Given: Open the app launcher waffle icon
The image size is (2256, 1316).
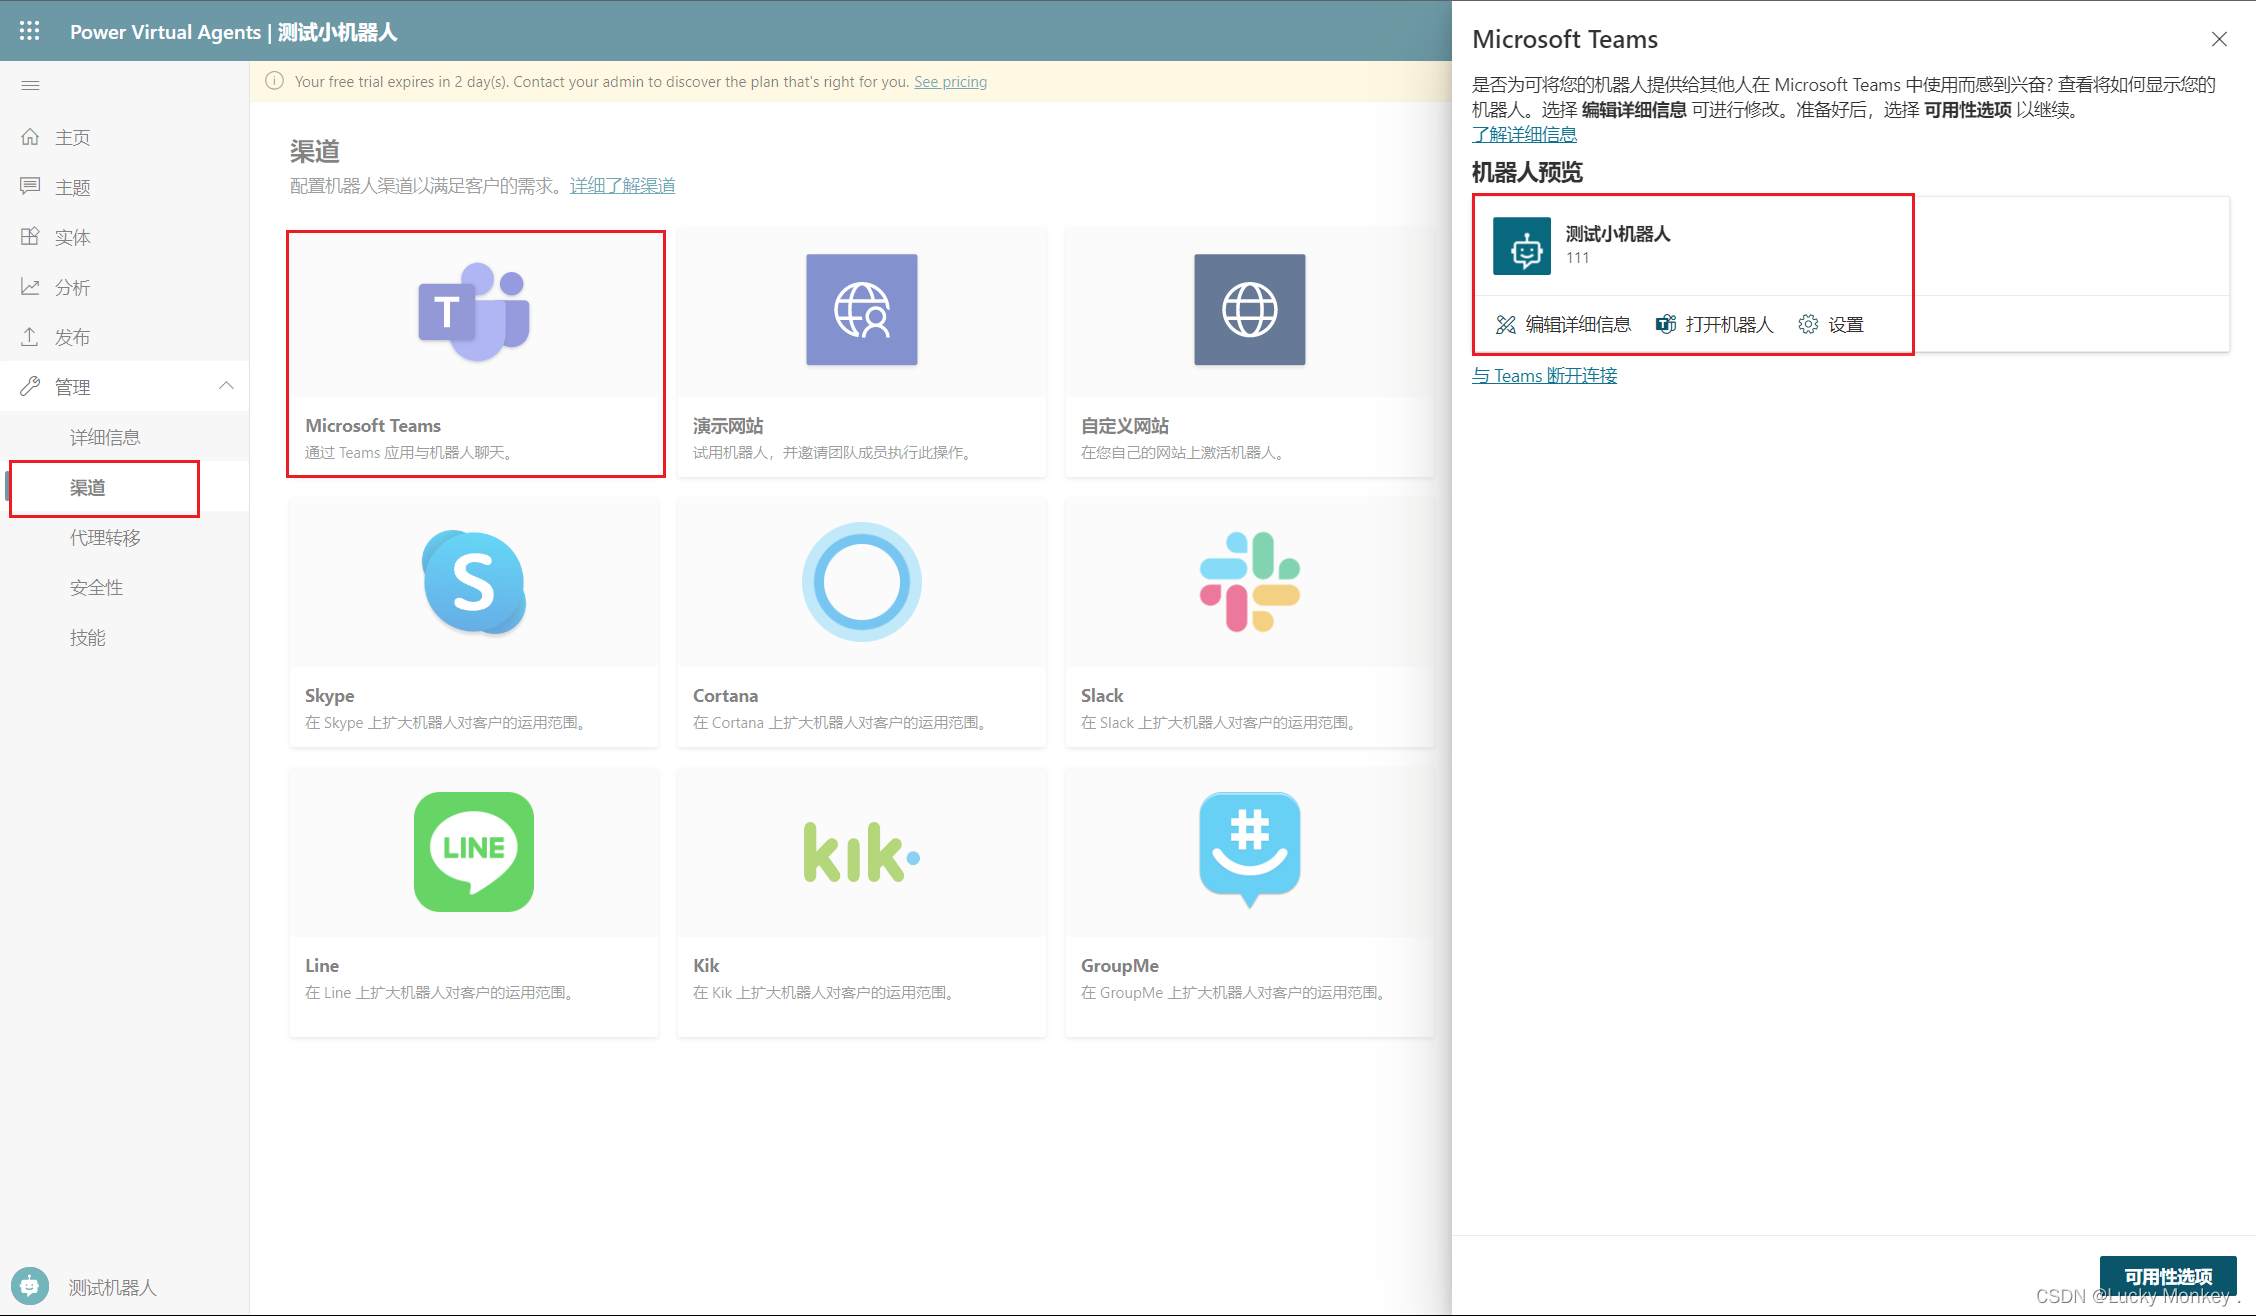Looking at the screenshot, I should click(x=30, y=31).
